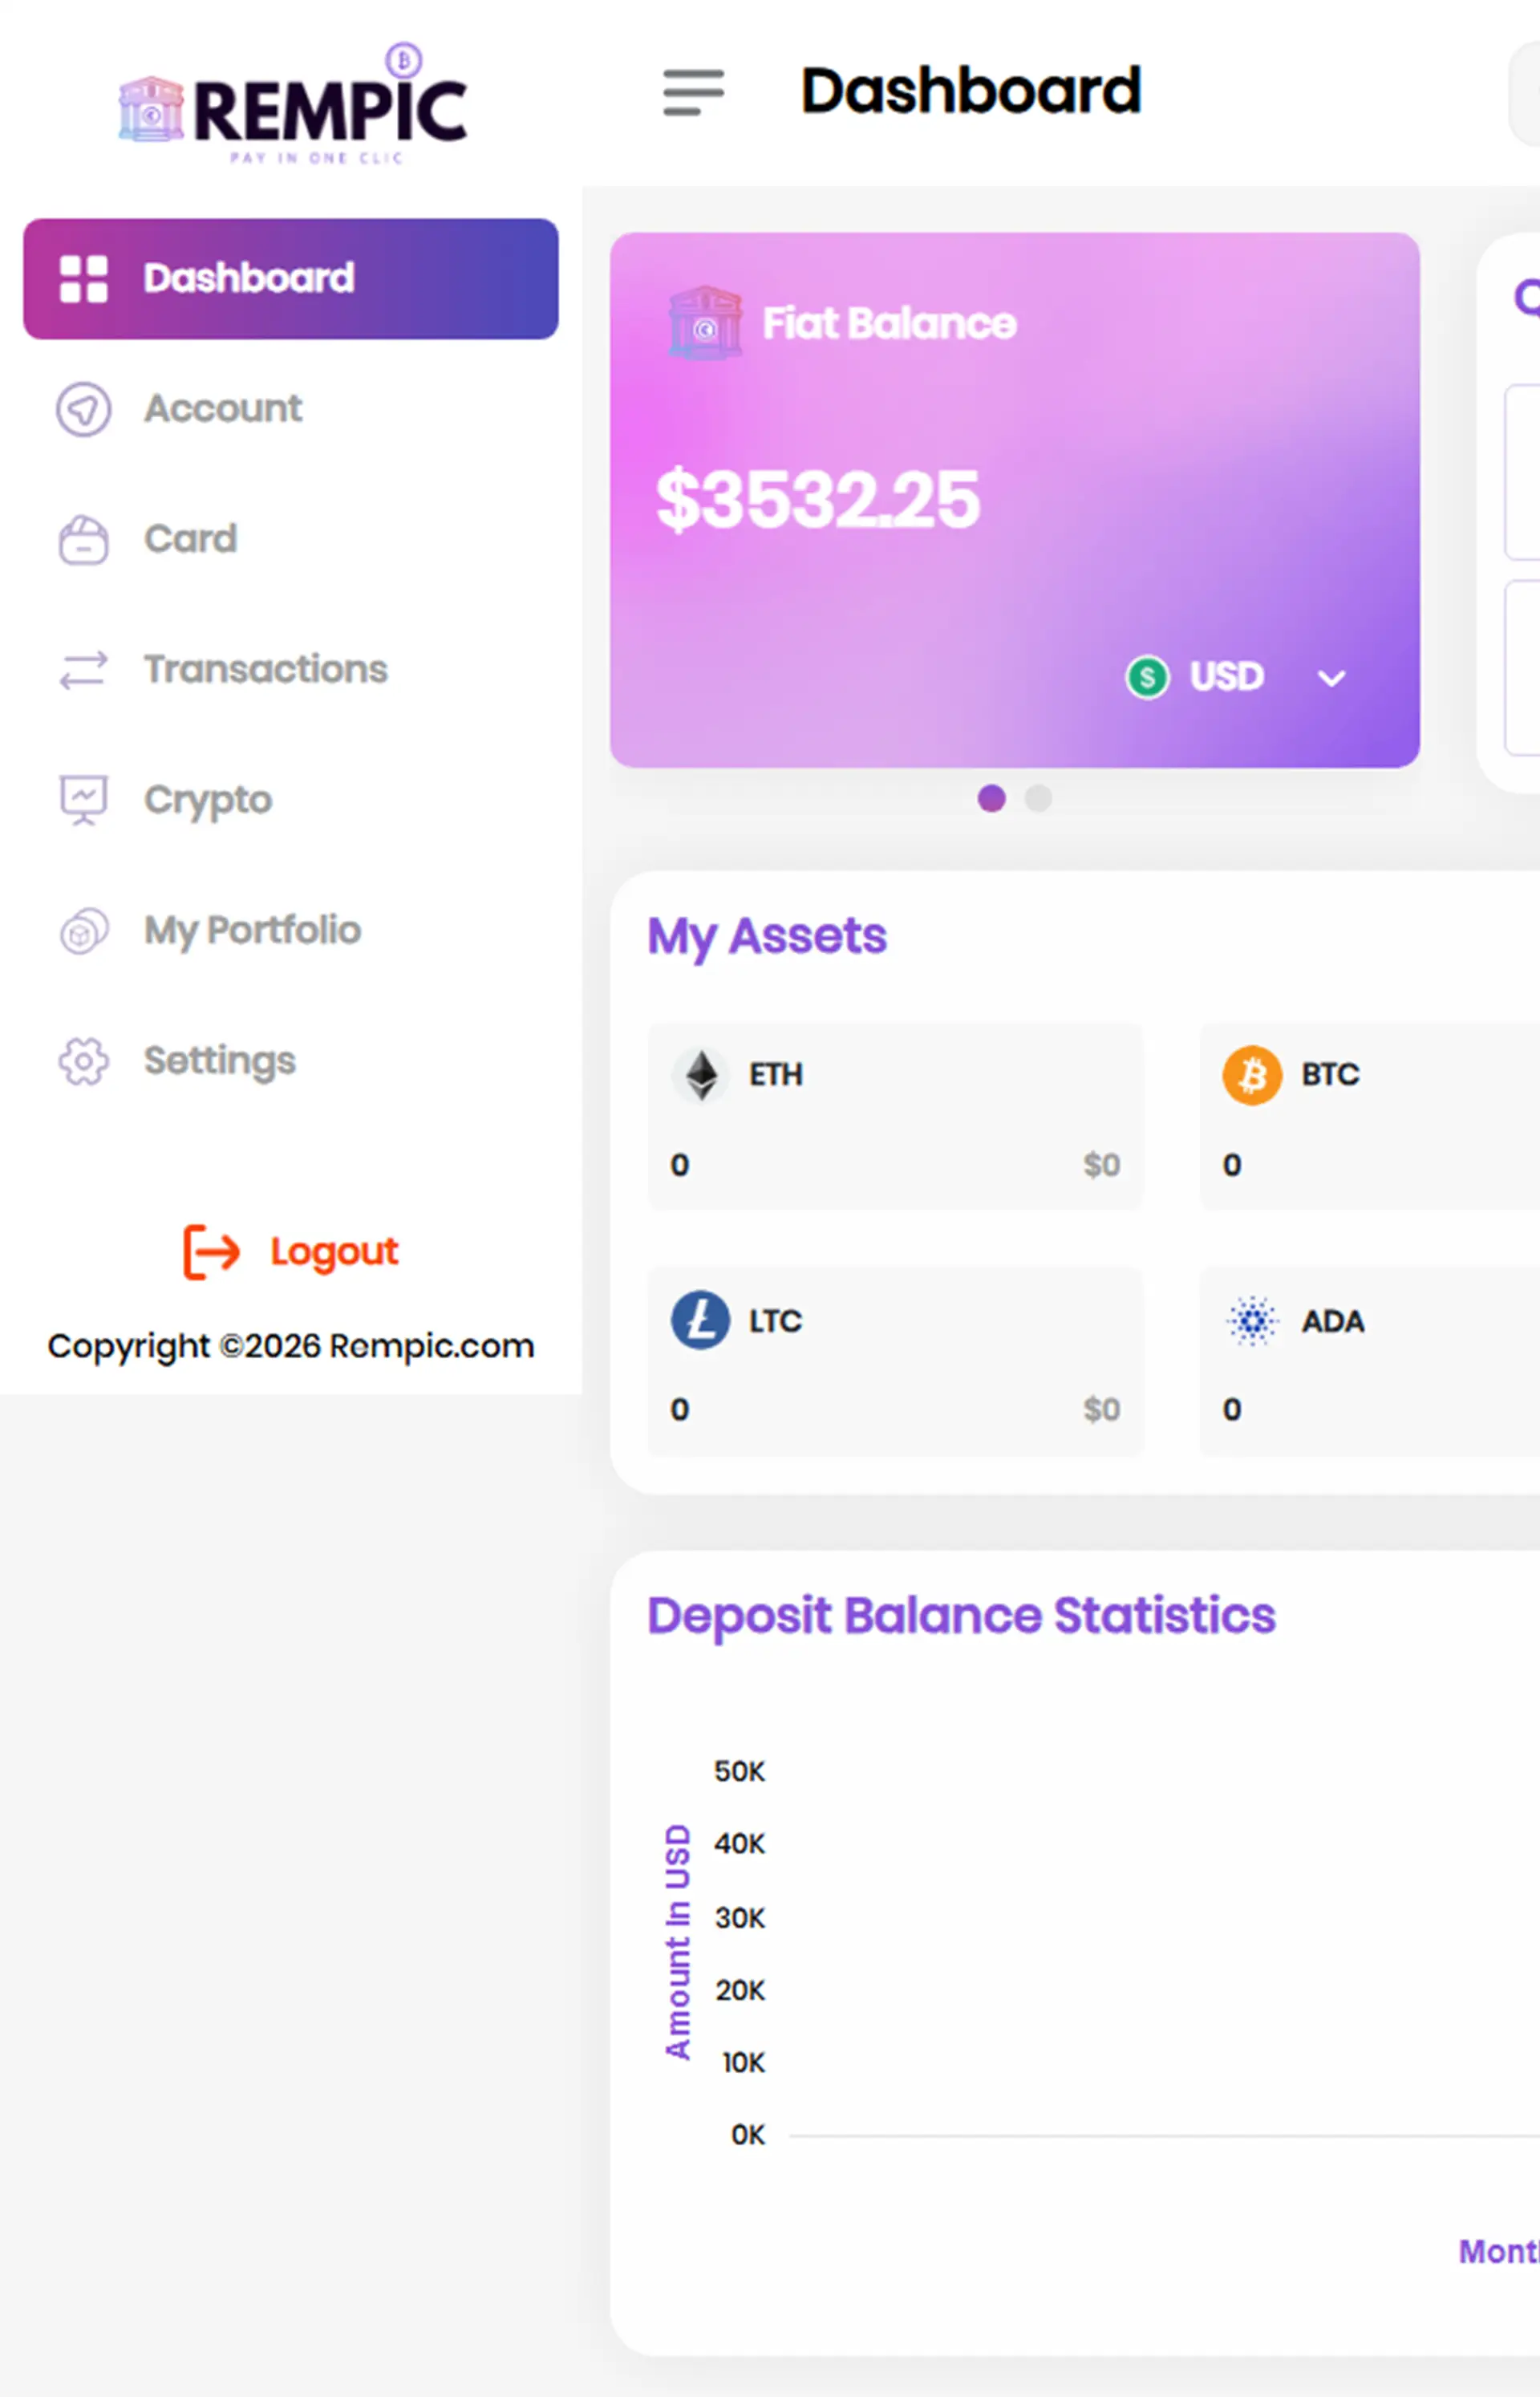The height and width of the screenshot is (2397, 1540).
Task: Click the Cardano ADA icon
Action: pos(1252,1320)
